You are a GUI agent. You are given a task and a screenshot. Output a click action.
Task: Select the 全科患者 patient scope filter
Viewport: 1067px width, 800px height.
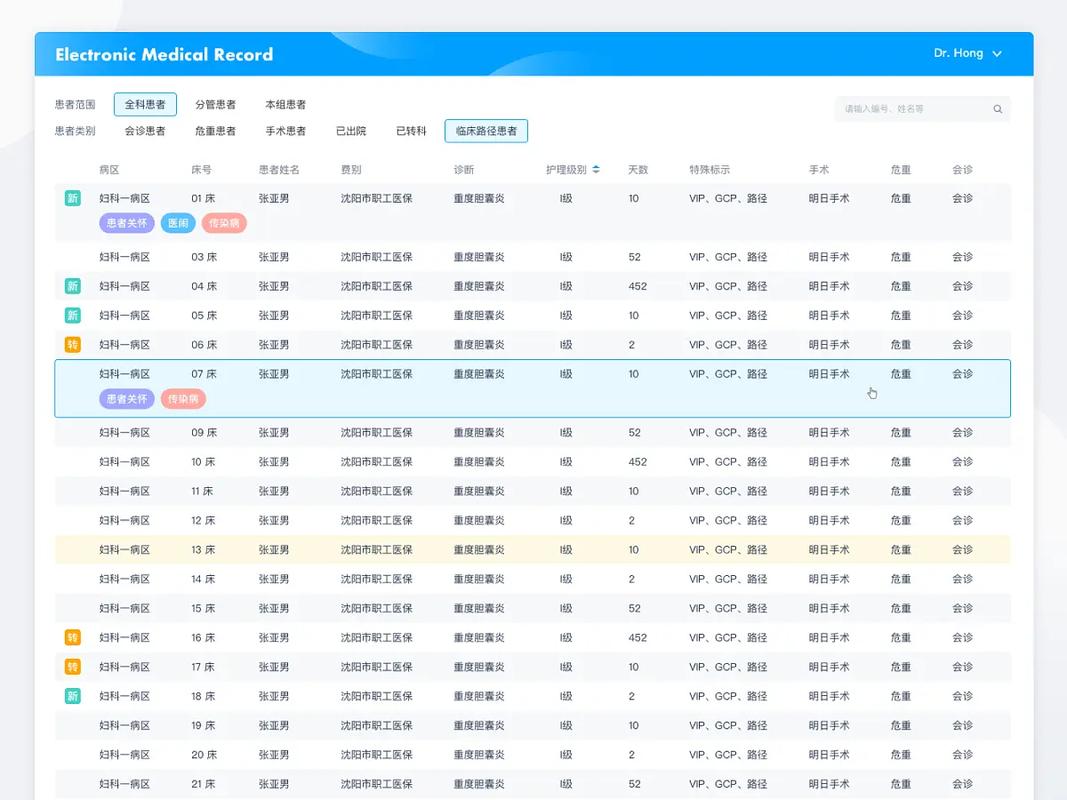(145, 104)
